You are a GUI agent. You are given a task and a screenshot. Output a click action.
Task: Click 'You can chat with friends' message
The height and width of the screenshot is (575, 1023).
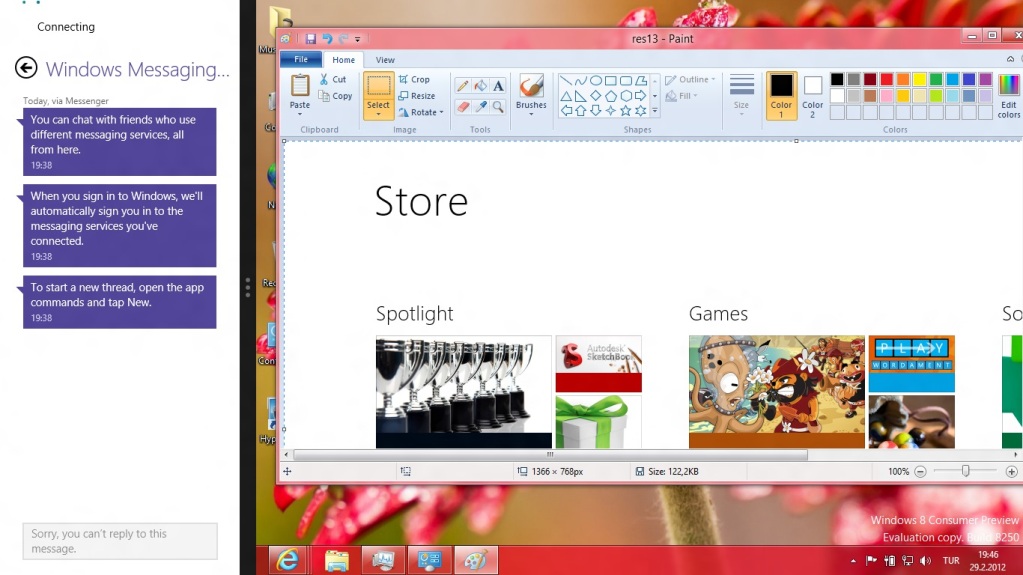(119, 142)
